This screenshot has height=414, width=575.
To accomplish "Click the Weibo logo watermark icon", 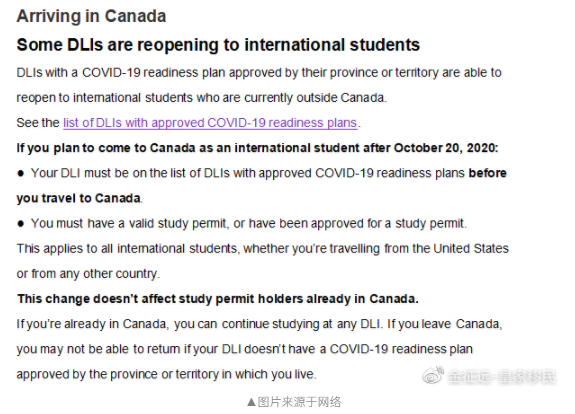I will [x=433, y=375].
